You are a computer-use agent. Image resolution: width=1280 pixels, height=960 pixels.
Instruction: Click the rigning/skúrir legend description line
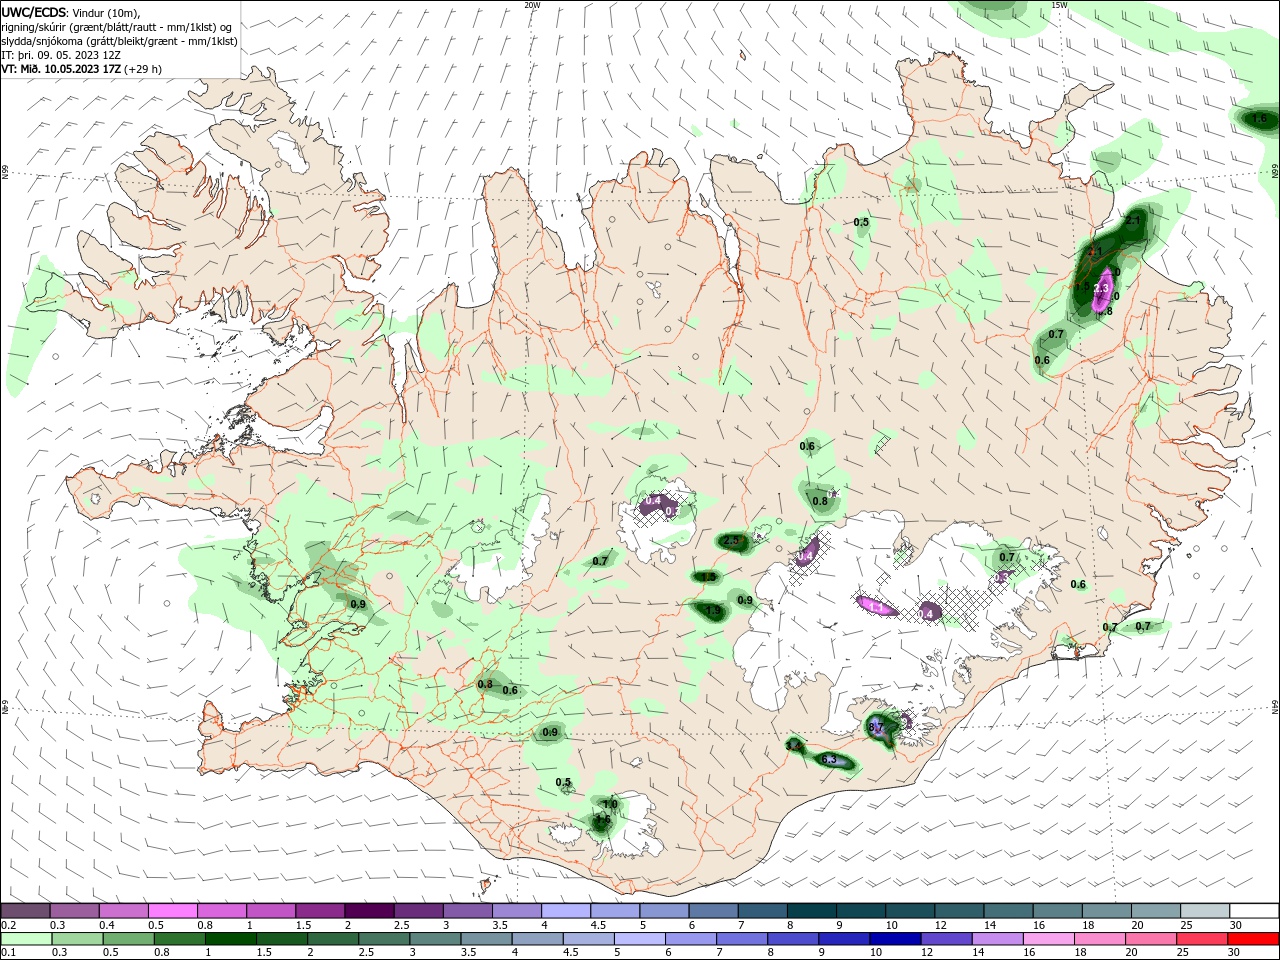pyautogui.click(x=117, y=27)
